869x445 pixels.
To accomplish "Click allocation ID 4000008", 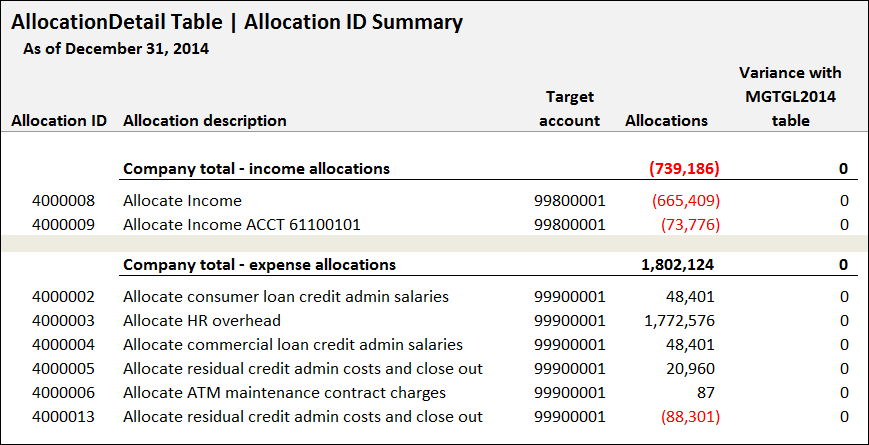I will (x=63, y=201).
